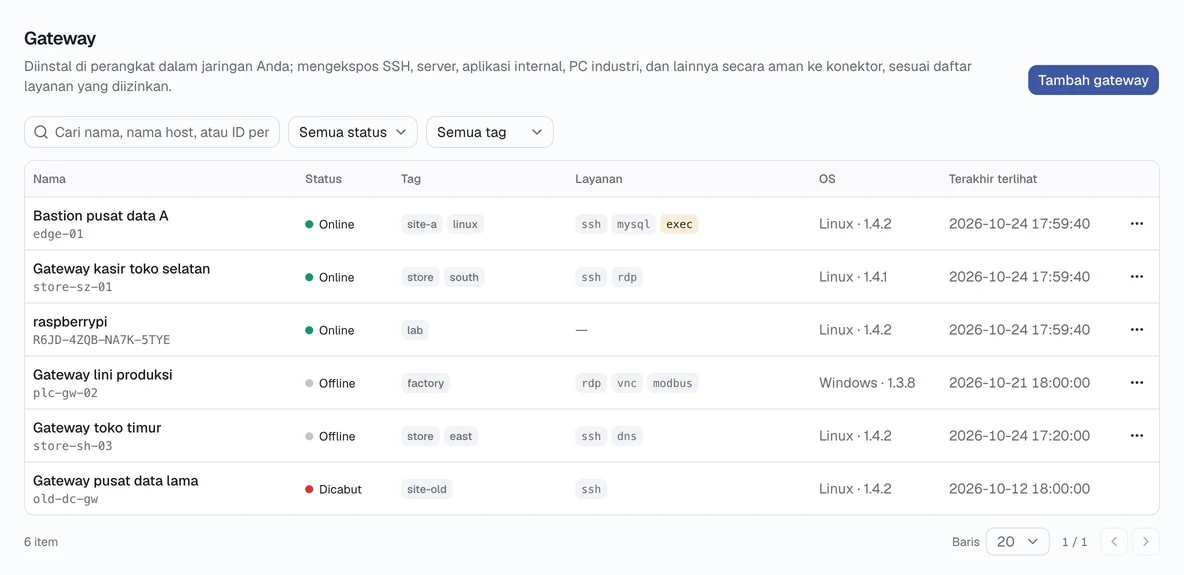The width and height of the screenshot is (1184, 575).
Task: Go to the next page arrow
Action: (x=1145, y=542)
